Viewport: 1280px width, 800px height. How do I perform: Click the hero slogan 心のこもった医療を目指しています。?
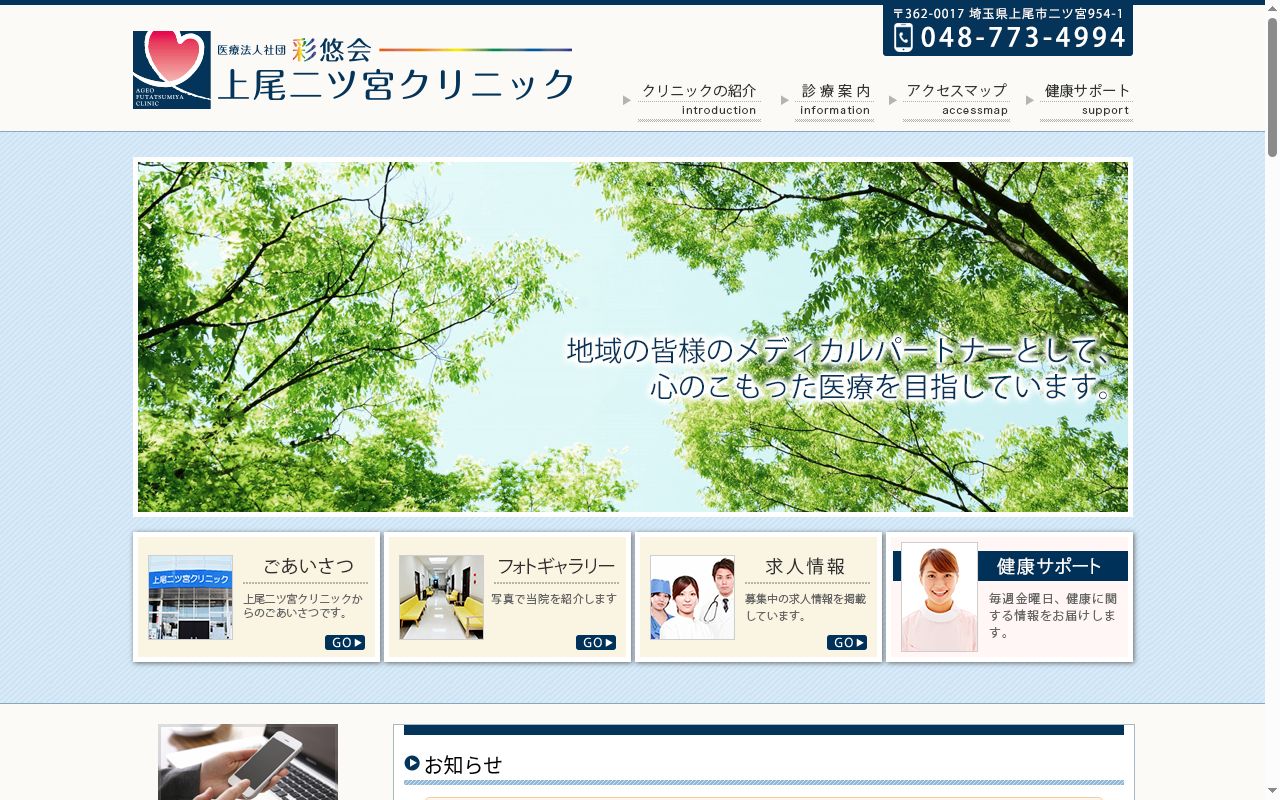click(x=881, y=386)
